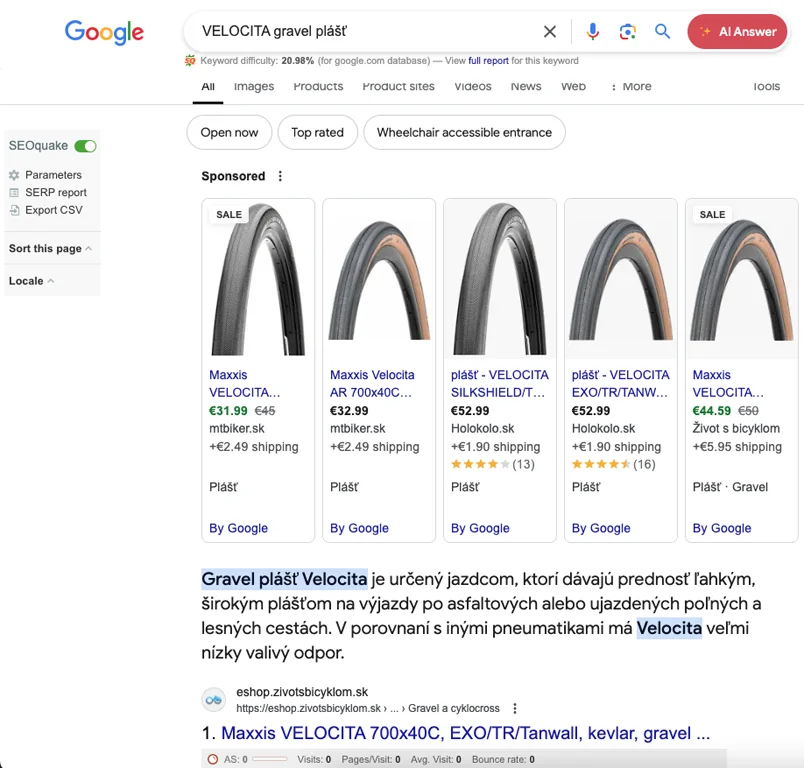804x768 pixels.
Task: Expand the Sort this page section
Action: click(x=50, y=248)
